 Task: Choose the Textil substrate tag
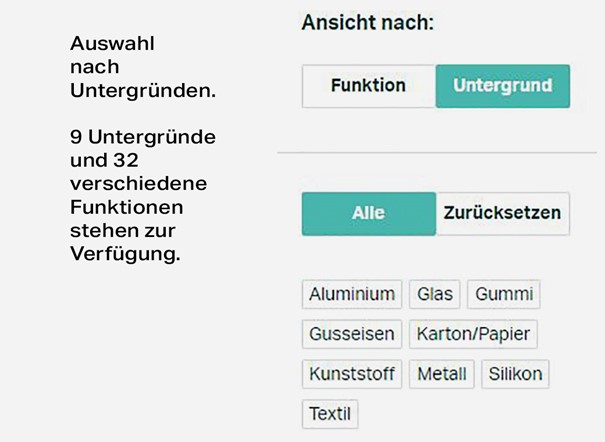coord(330,414)
